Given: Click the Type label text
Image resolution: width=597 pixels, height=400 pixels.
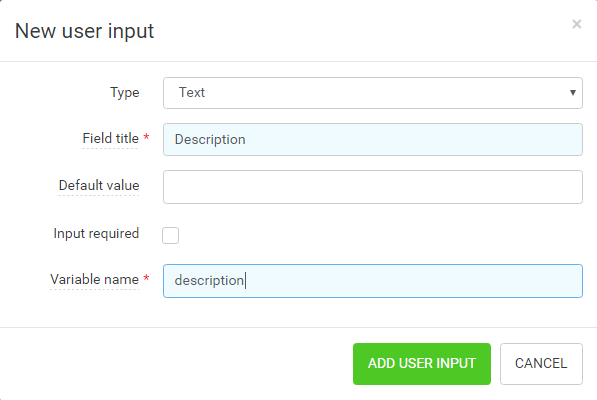Looking at the screenshot, I should [125, 92].
